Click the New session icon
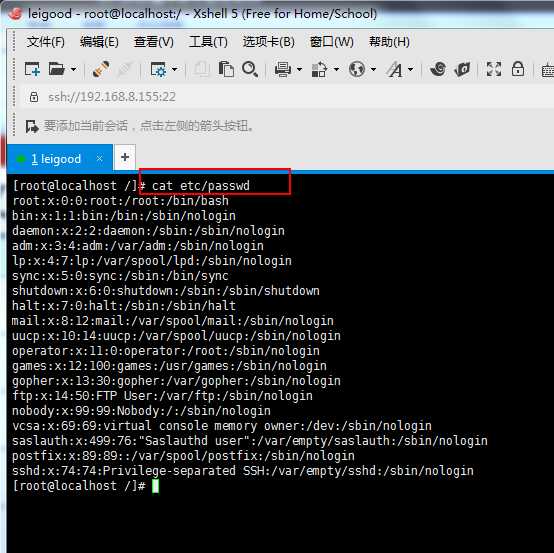Screen dimensions: 554x553 click(x=32, y=69)
